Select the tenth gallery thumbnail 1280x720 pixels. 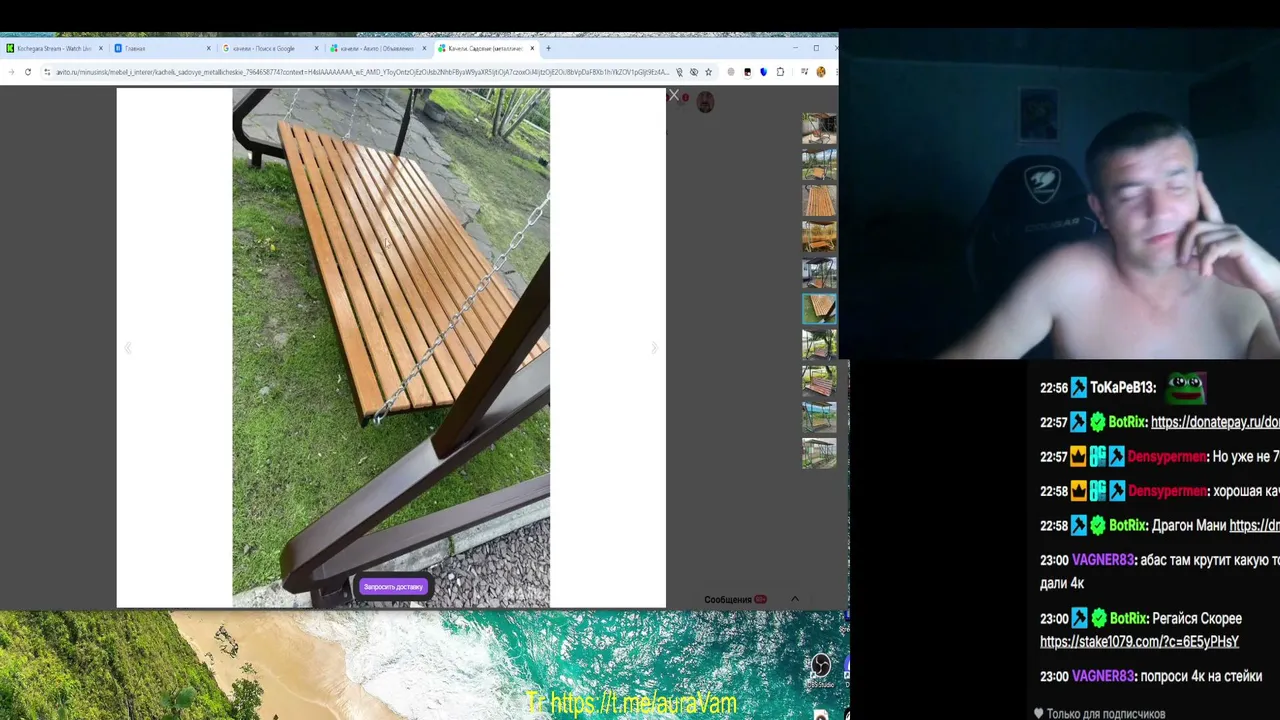click(819, 453)
